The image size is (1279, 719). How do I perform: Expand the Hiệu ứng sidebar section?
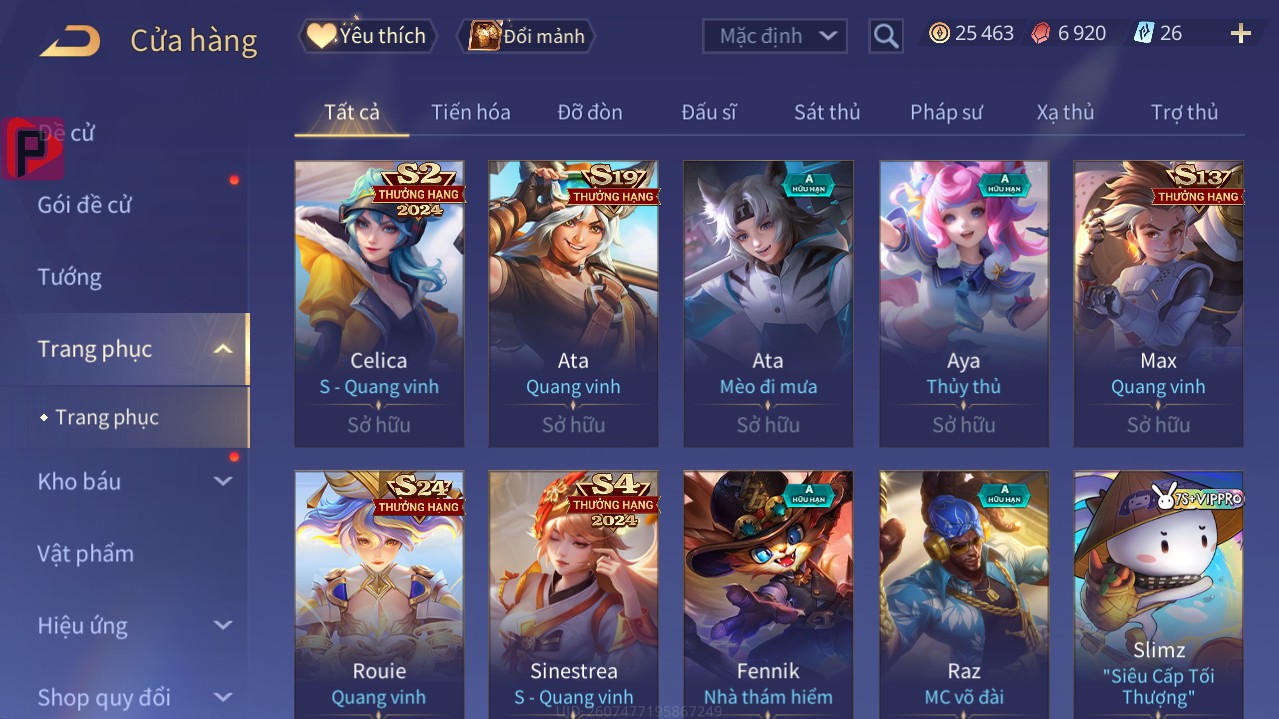(224, 625)
